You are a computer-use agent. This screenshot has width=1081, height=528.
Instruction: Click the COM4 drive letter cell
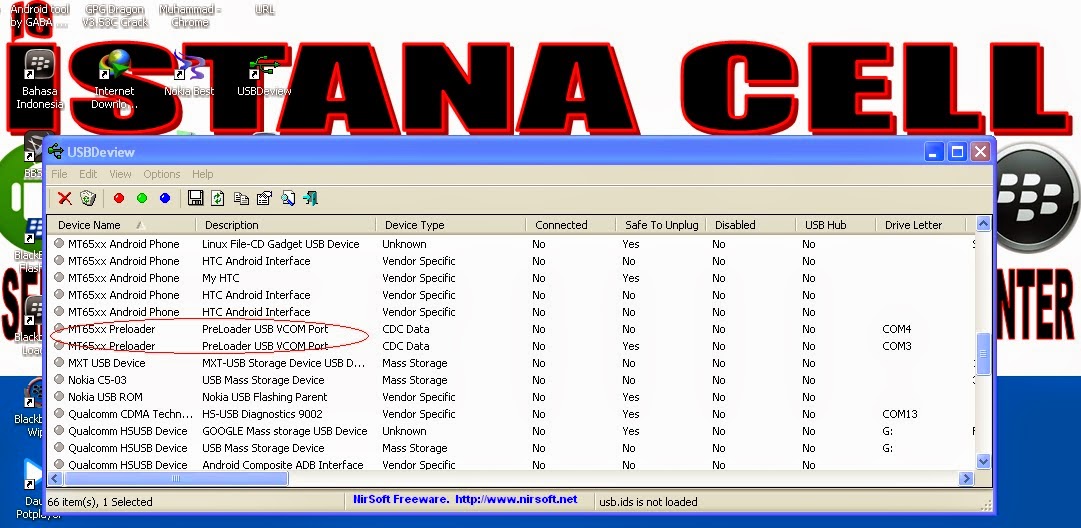896,329
